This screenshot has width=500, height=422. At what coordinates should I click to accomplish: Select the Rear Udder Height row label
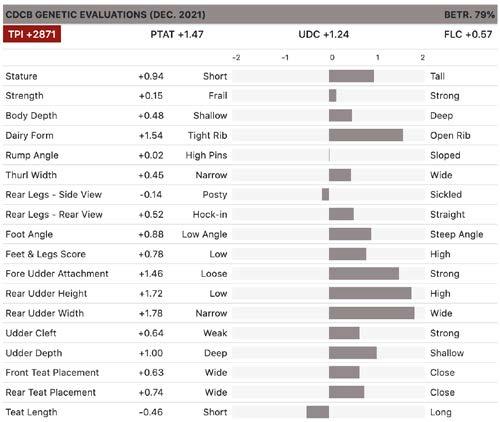(46, 294)
